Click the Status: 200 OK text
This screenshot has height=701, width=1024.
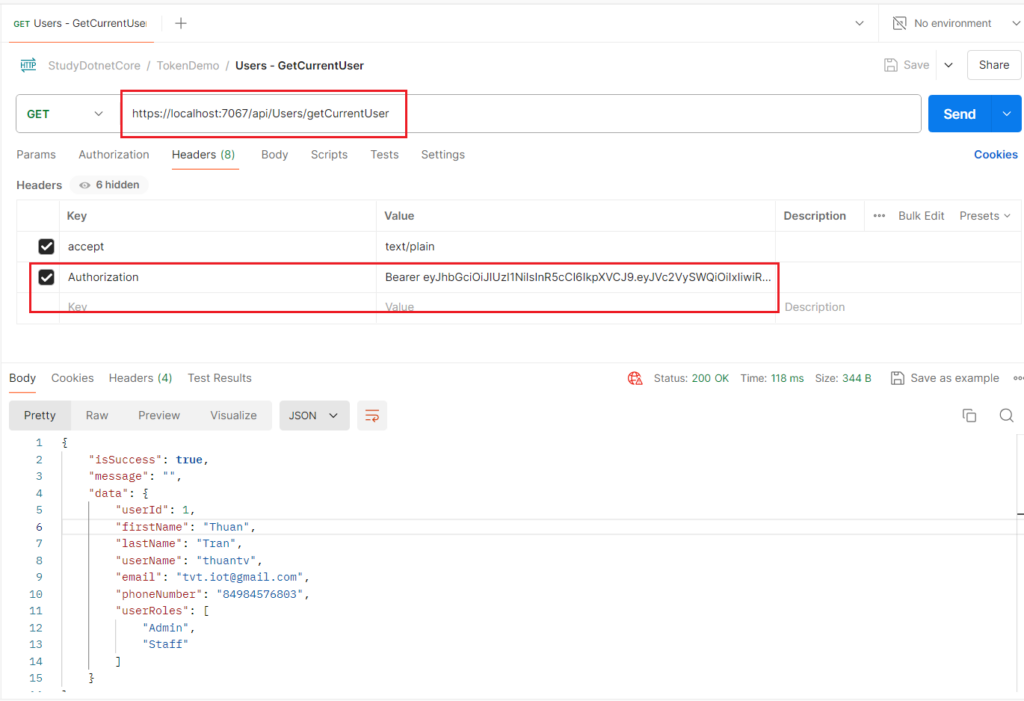click(x=691, y=378)
